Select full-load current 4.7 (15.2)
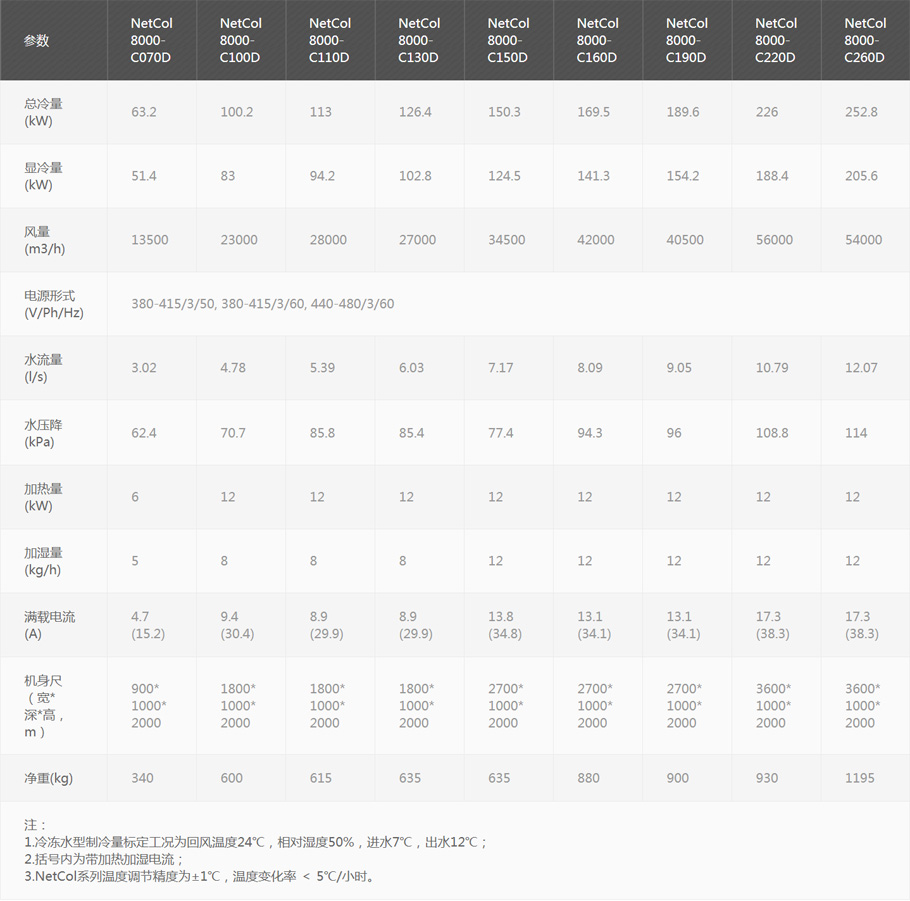 148,625
